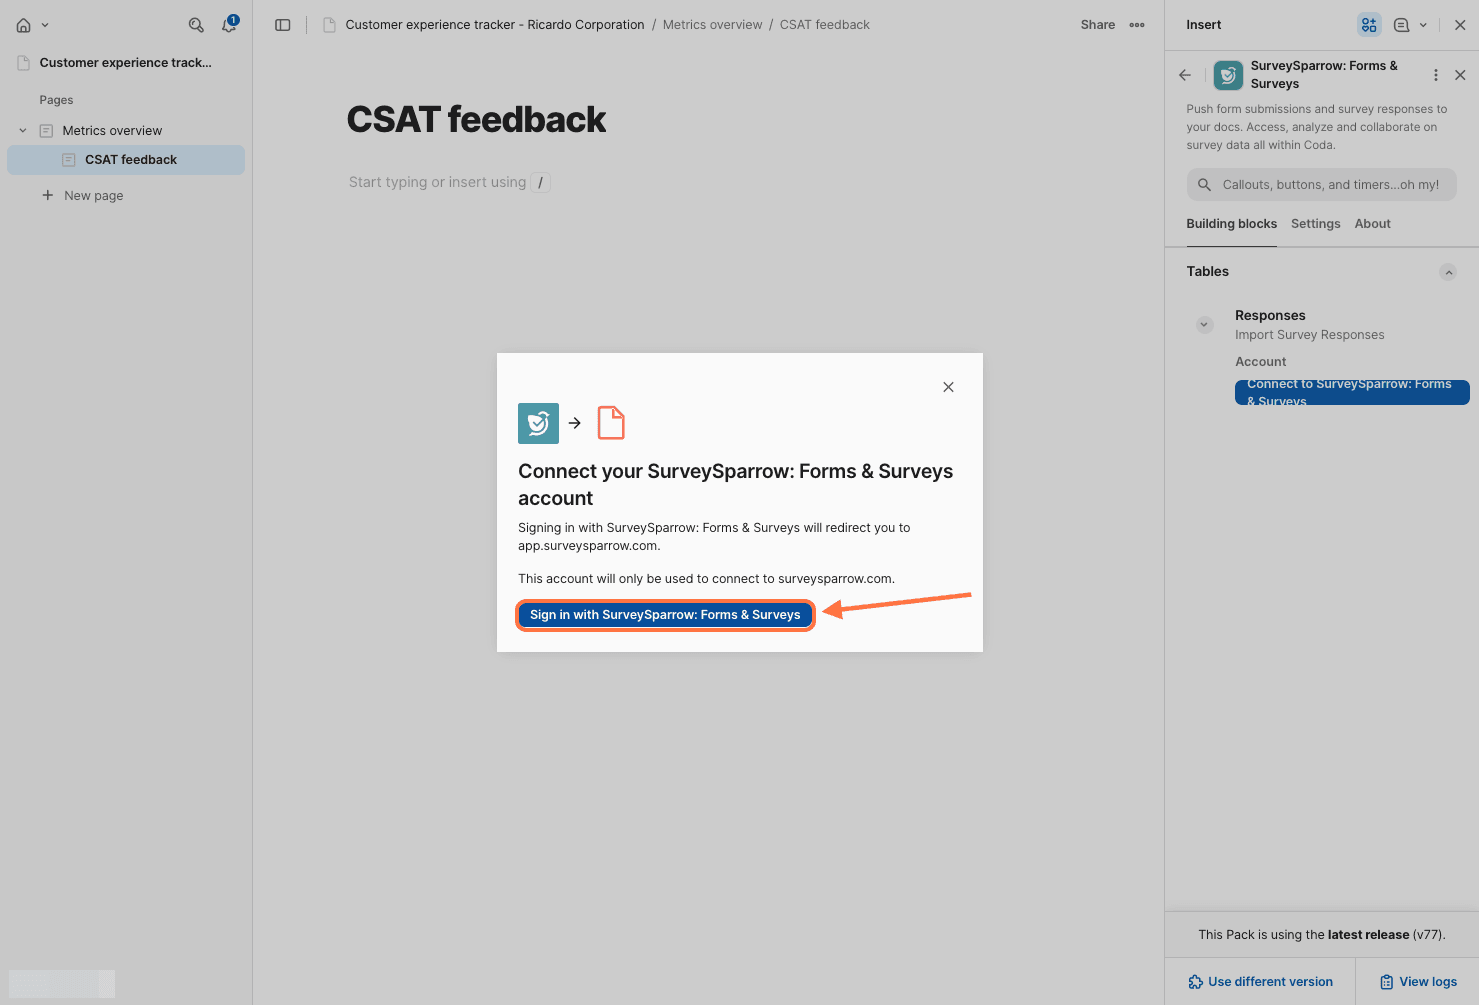
Task: Open SurveySparrow pack vertical dots menu
Action: point(1436,75)
